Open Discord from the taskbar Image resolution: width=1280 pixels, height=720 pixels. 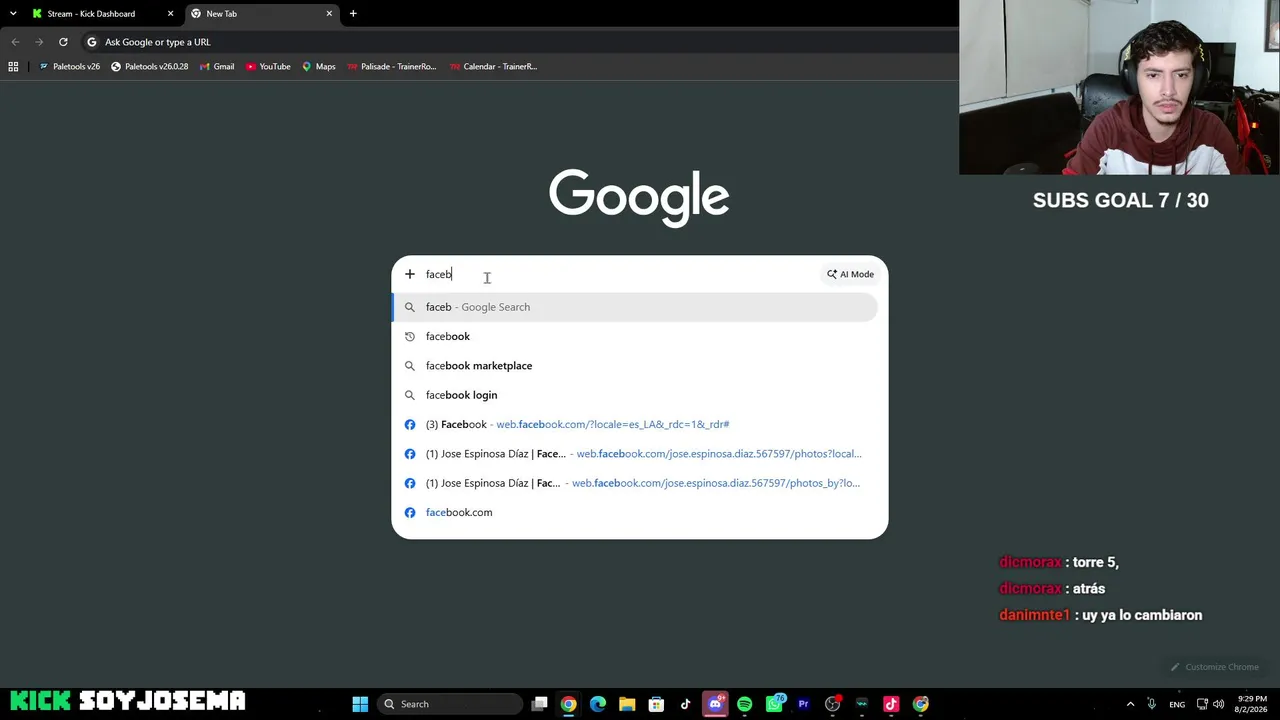pyautogui.click(x=715, y=704)
